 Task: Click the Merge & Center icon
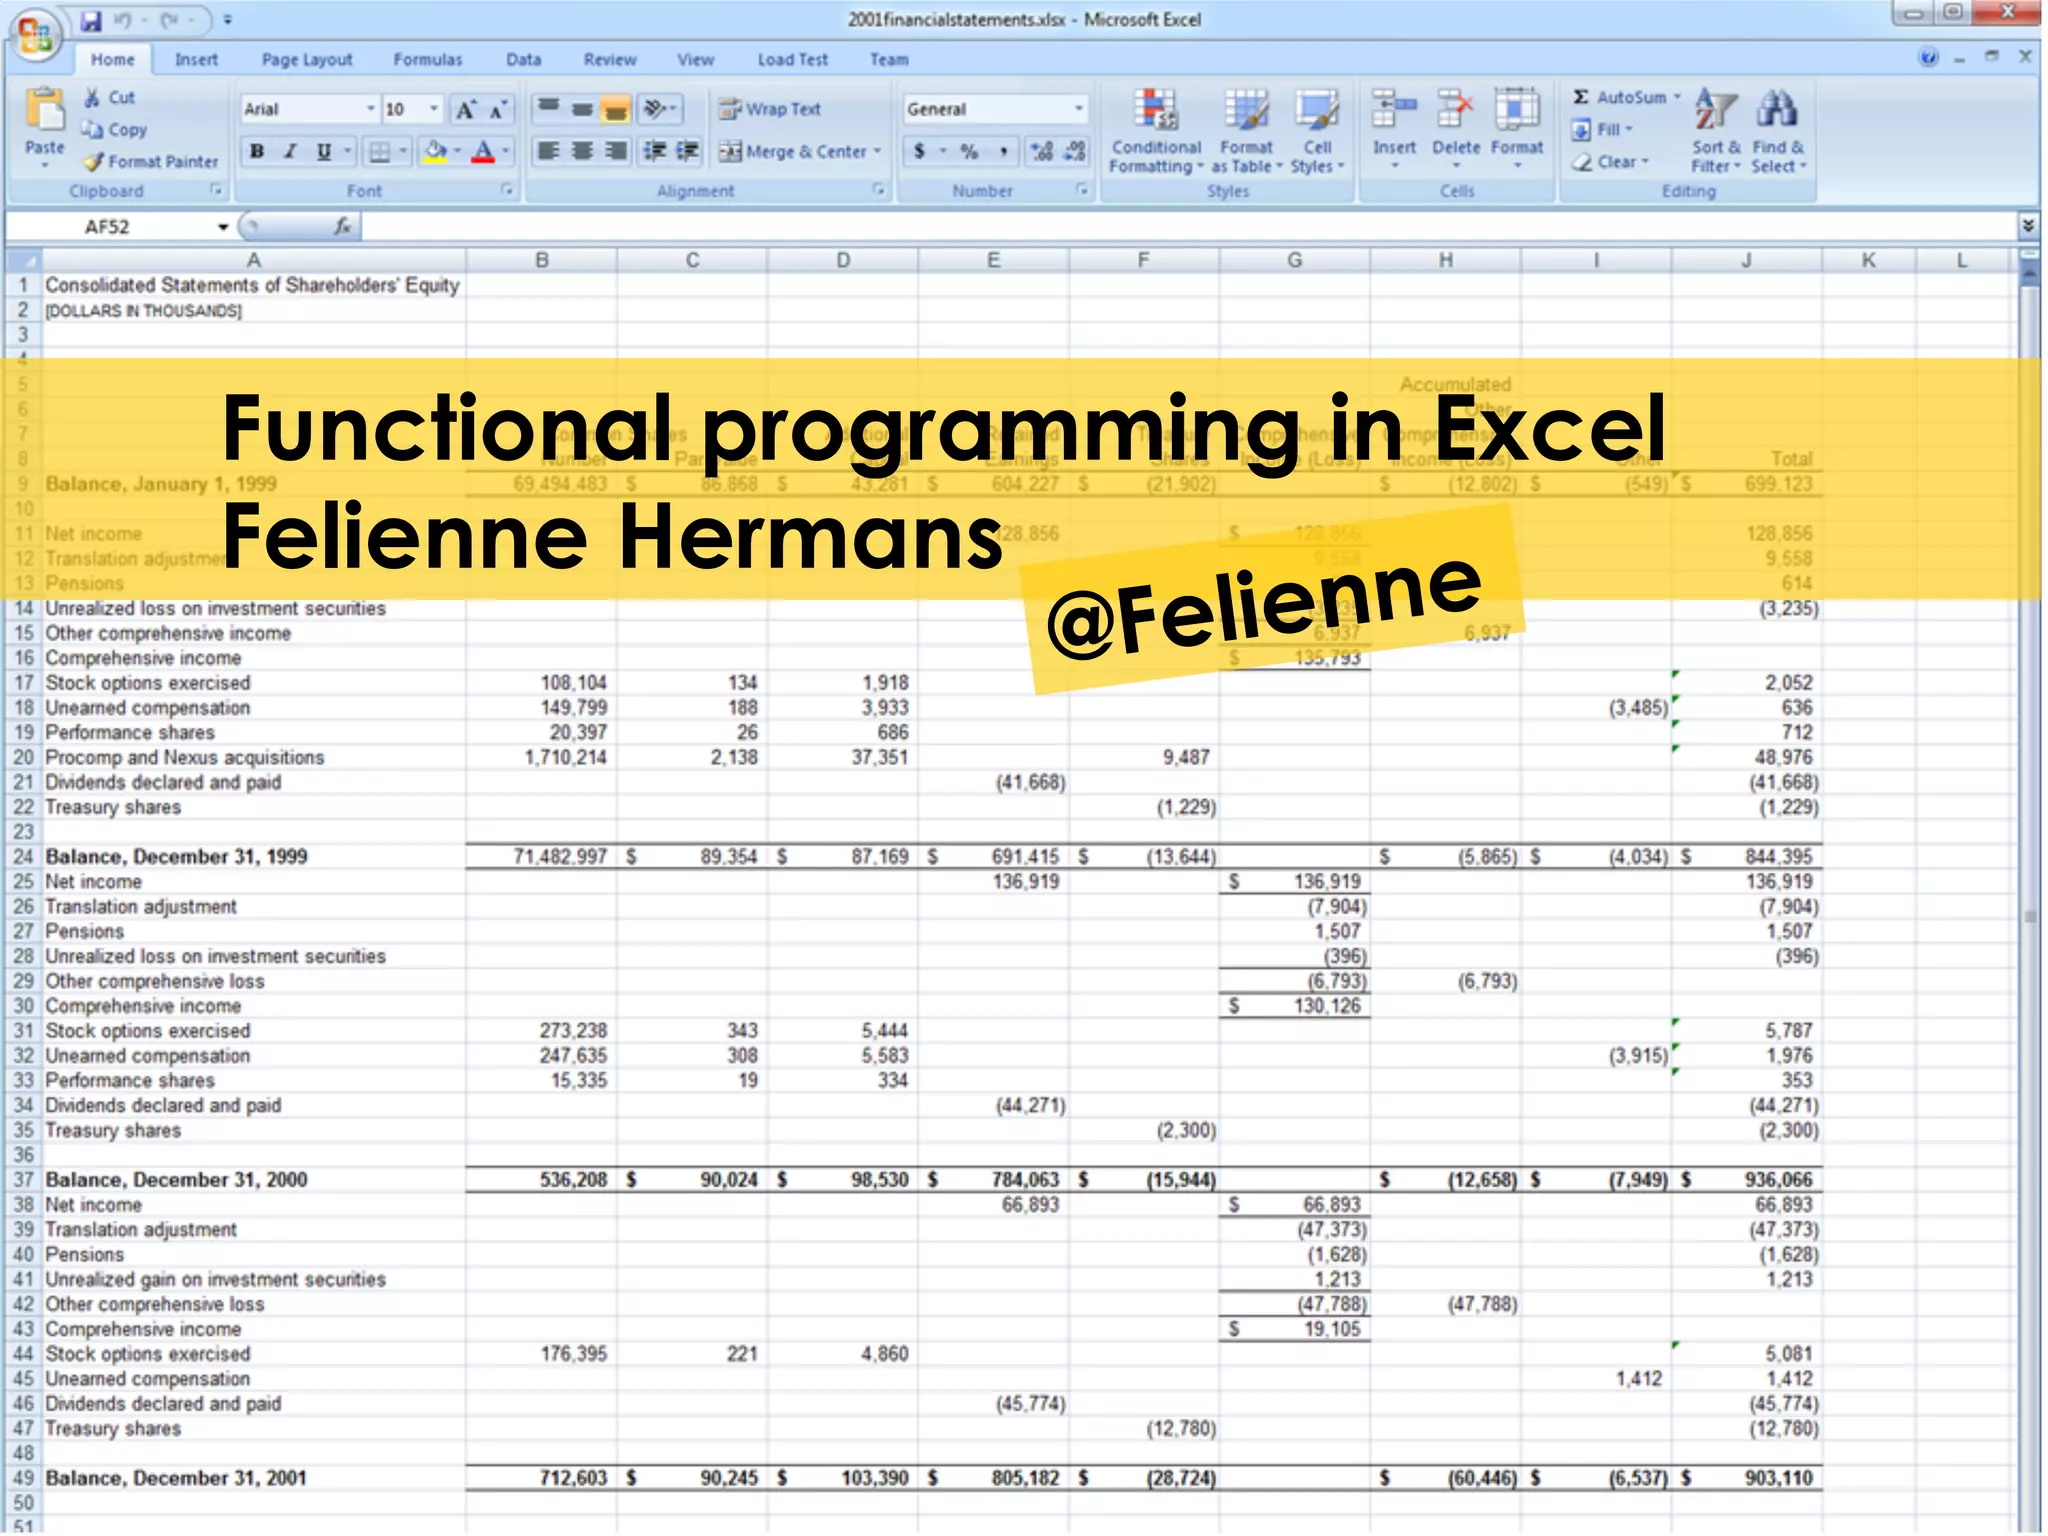[731, 152]
